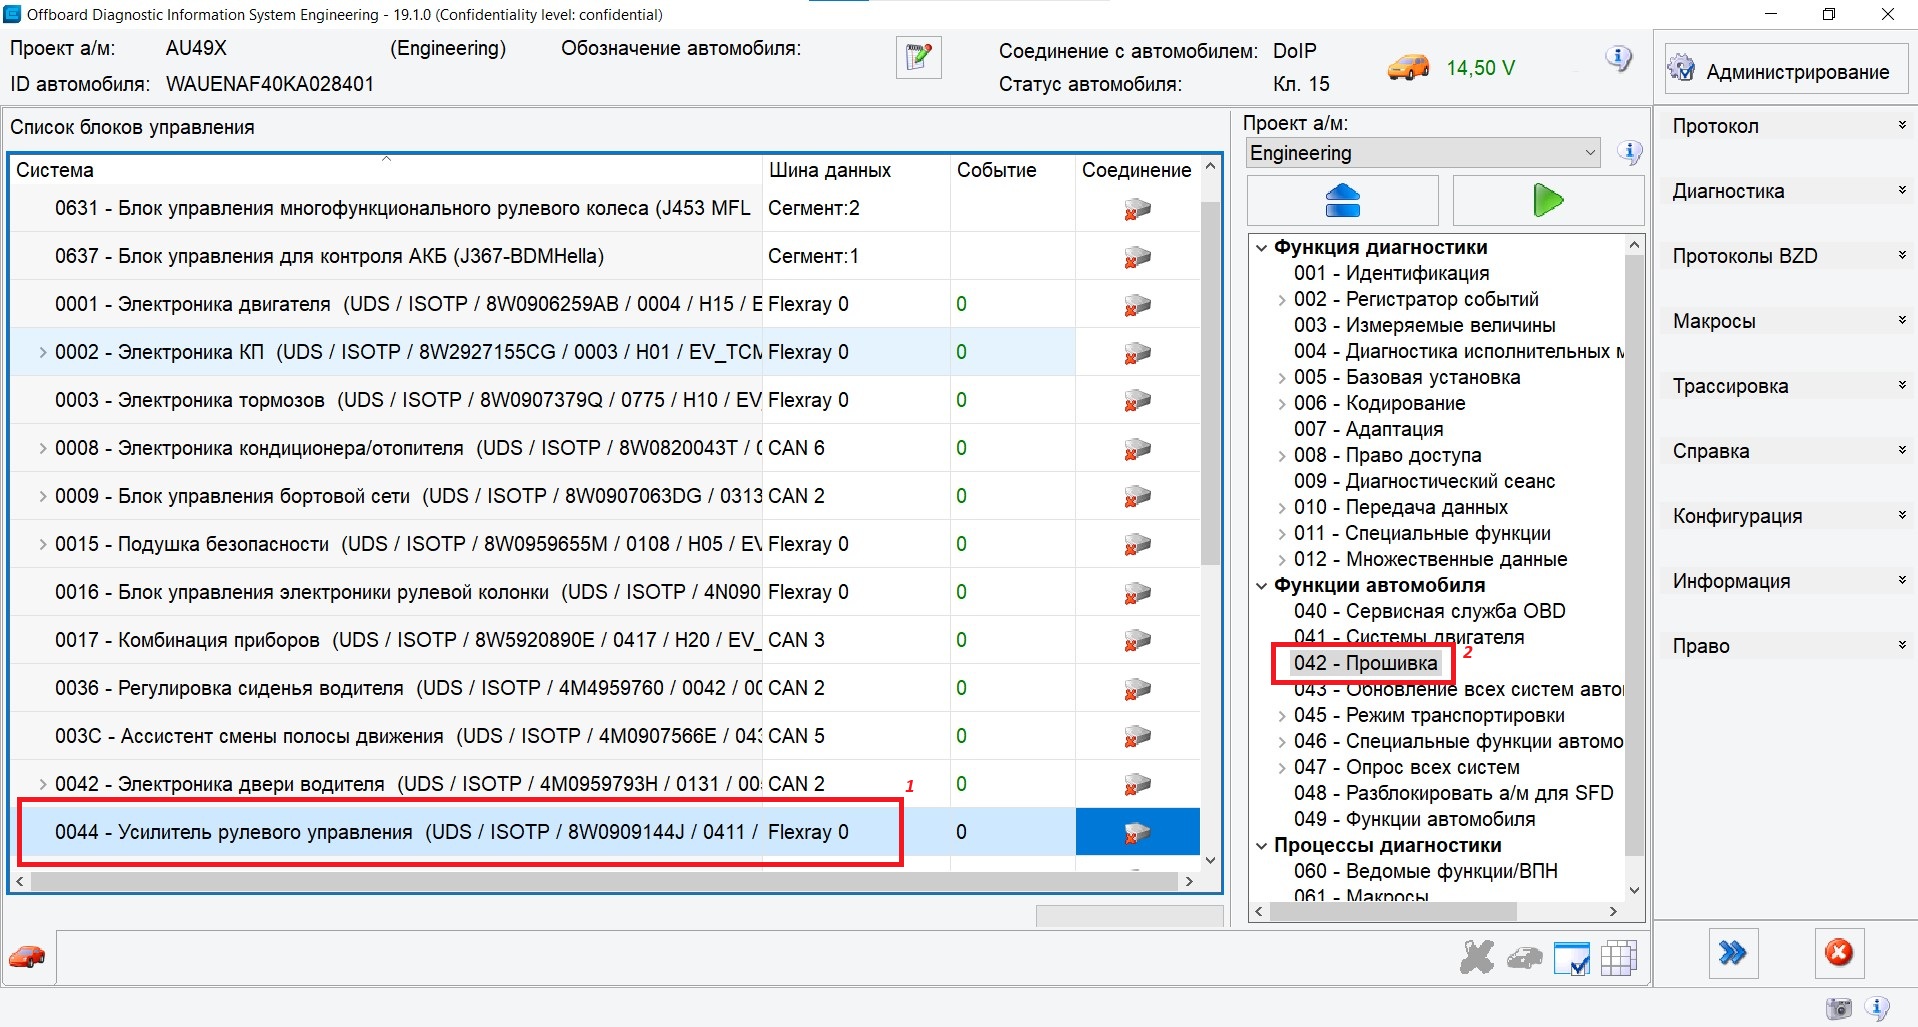Click the Администрирование button
Viewport: 1918px width, 1027px height.
1786,70
